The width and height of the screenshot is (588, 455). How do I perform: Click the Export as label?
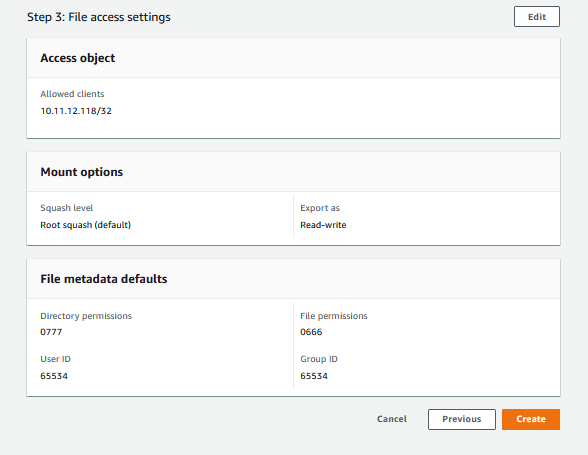(320, 208)
